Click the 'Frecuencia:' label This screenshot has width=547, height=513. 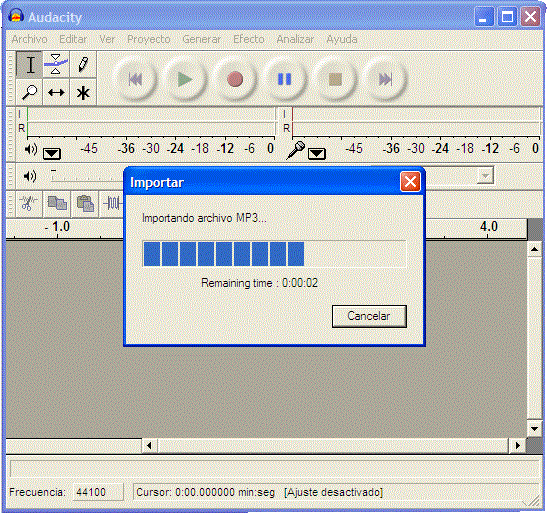[x=37, y=492]
